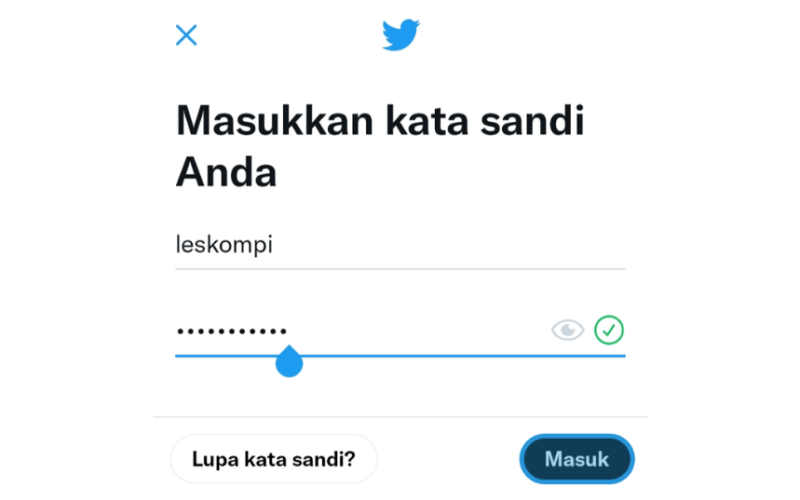Tap the blue teardrop cursor handle
The height and width of the screenshot is (500, 800).
289,361
